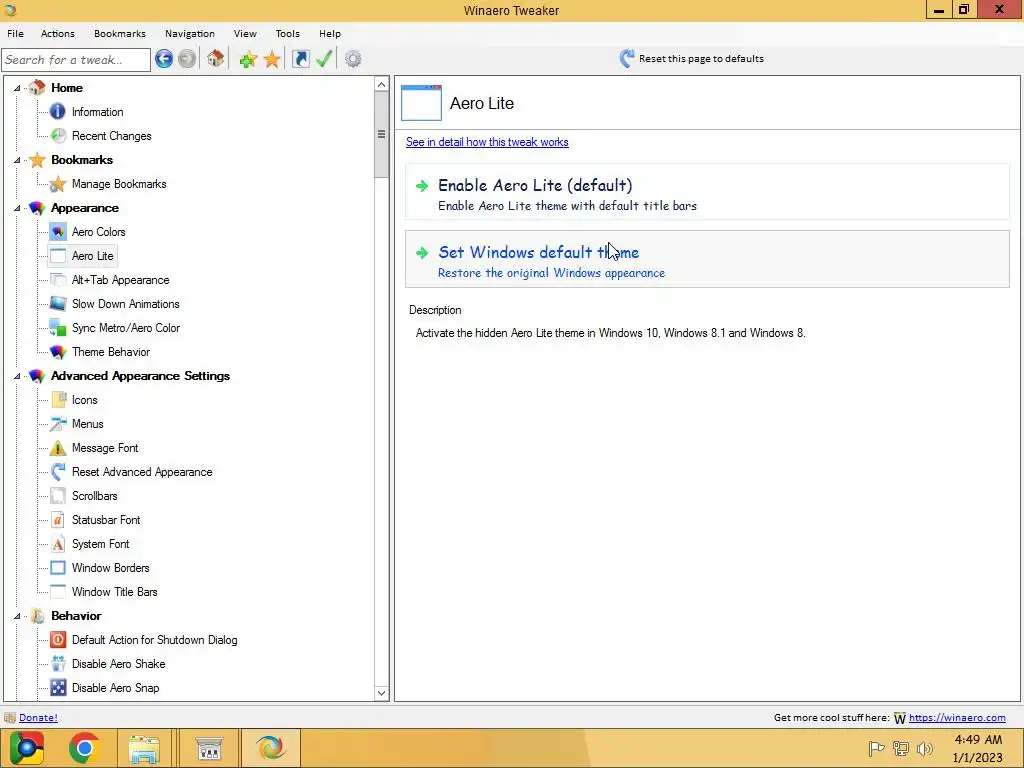Image resolution: width=1024 pixels, height=768 pixels.
Task: Open settings gear in toolbar
Action: [x=353, y=59]
